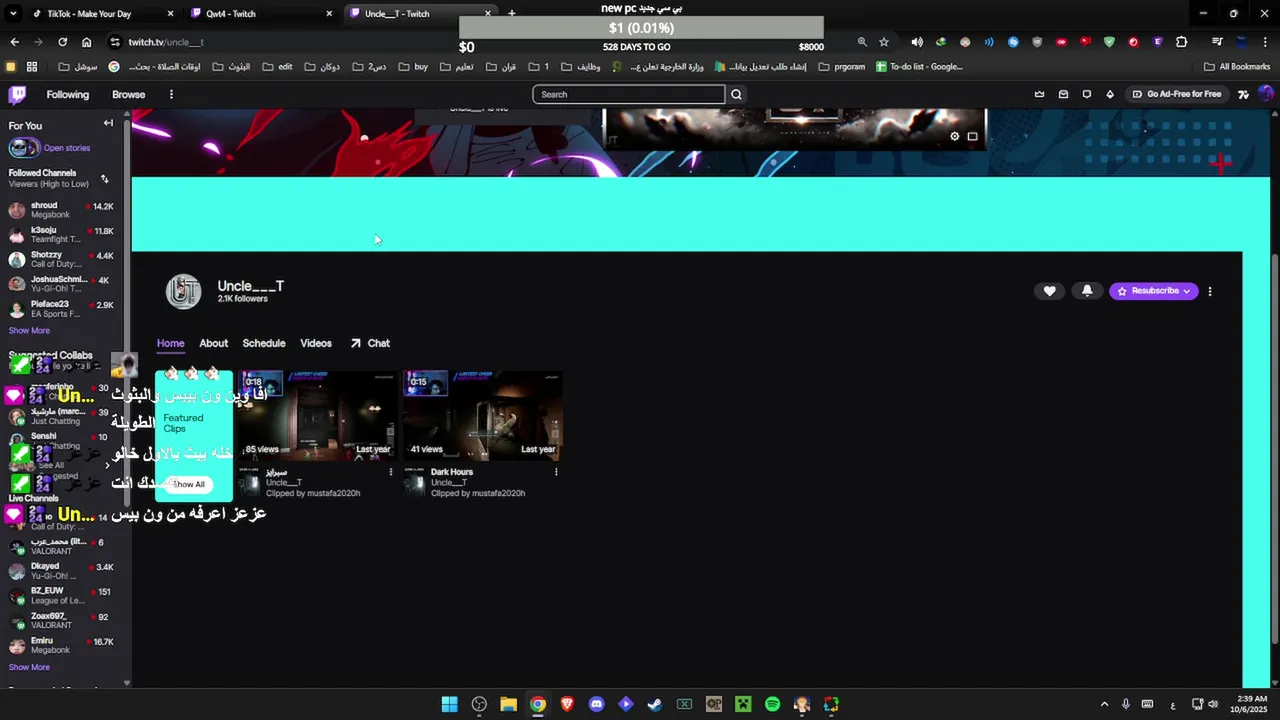Click the Twitch logo home icon
The height and width of the screenshot is (720, 1280).
coord(17,94)
